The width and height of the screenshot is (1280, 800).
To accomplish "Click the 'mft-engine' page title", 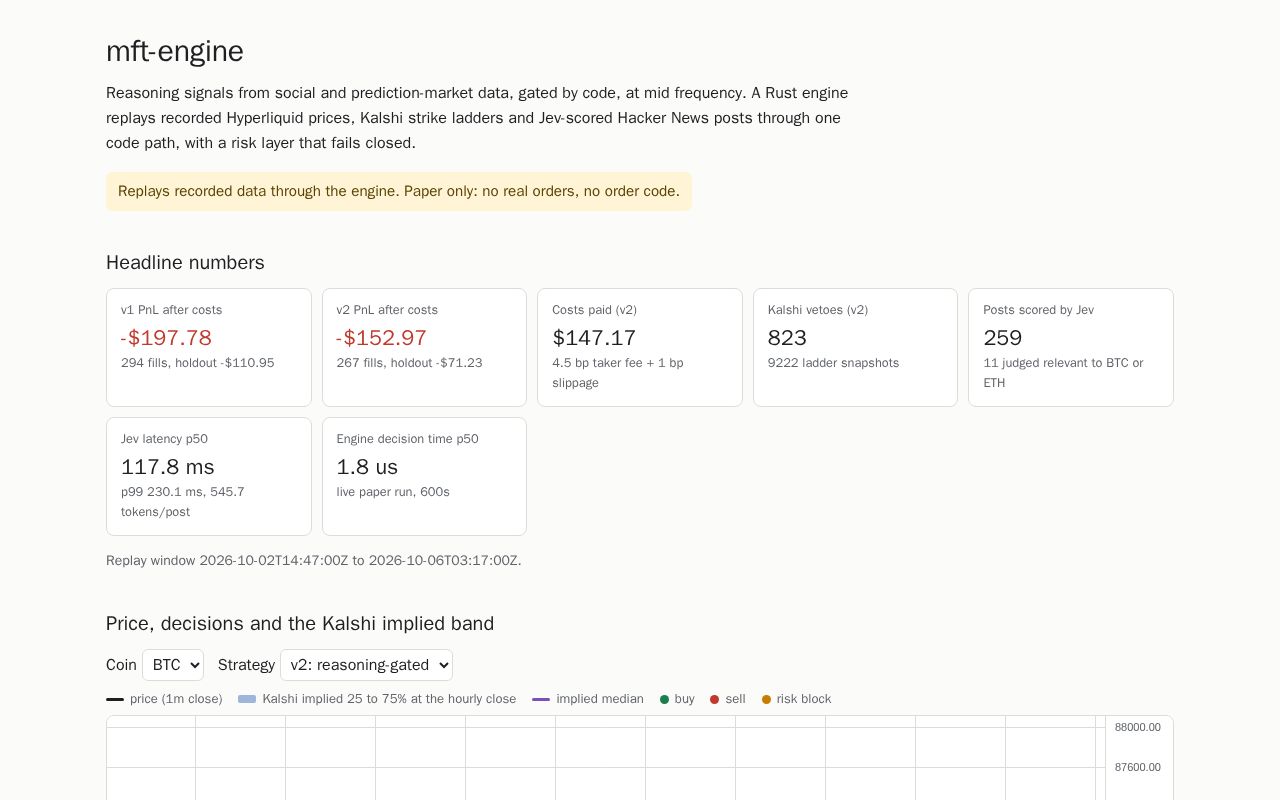I will click(175, 51).
